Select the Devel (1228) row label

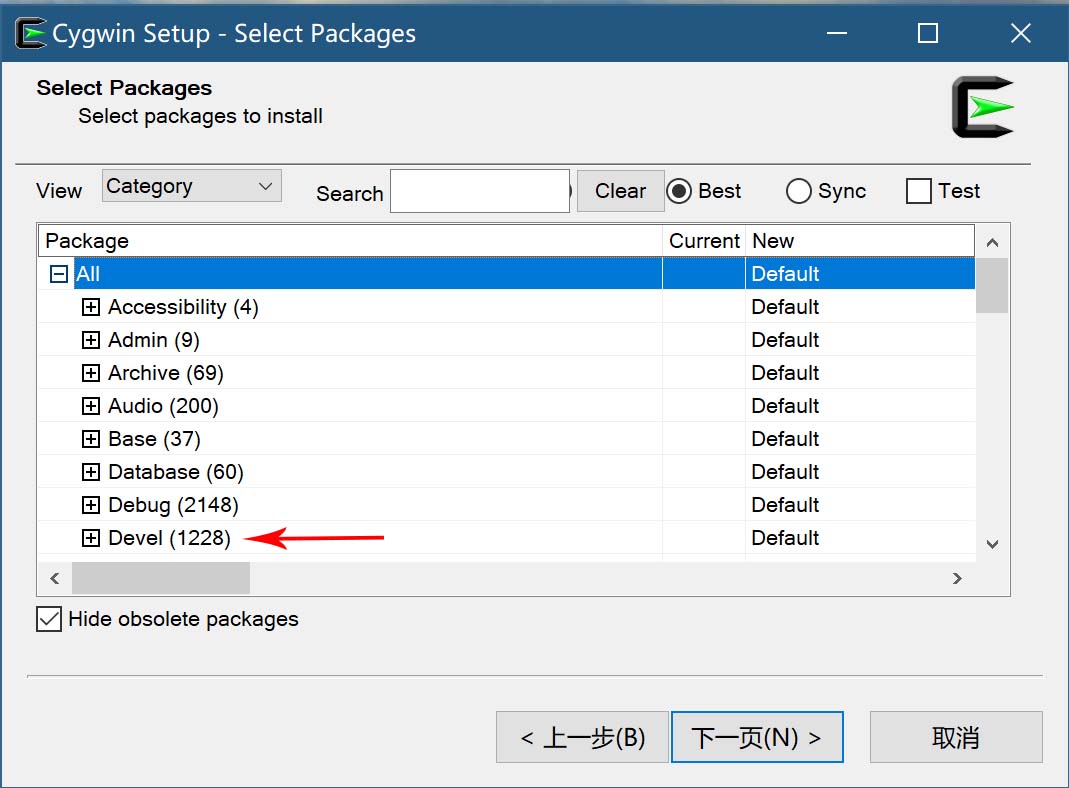(x=170, y=538)
